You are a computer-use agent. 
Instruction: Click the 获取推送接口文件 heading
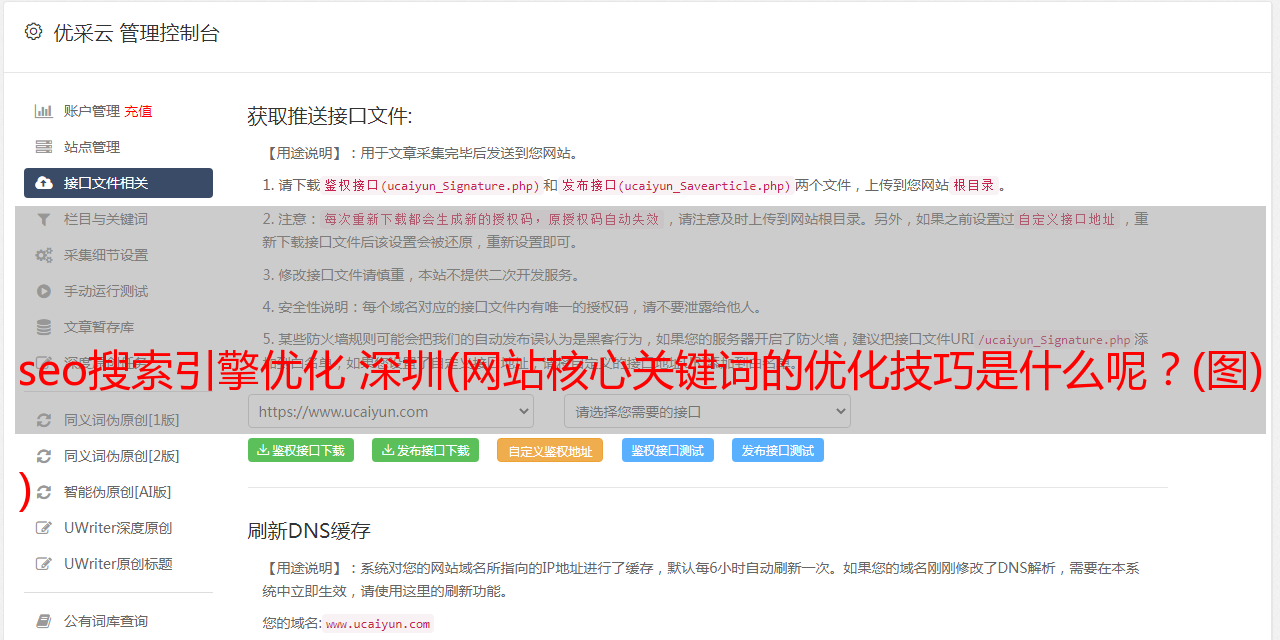coord(330,116)
